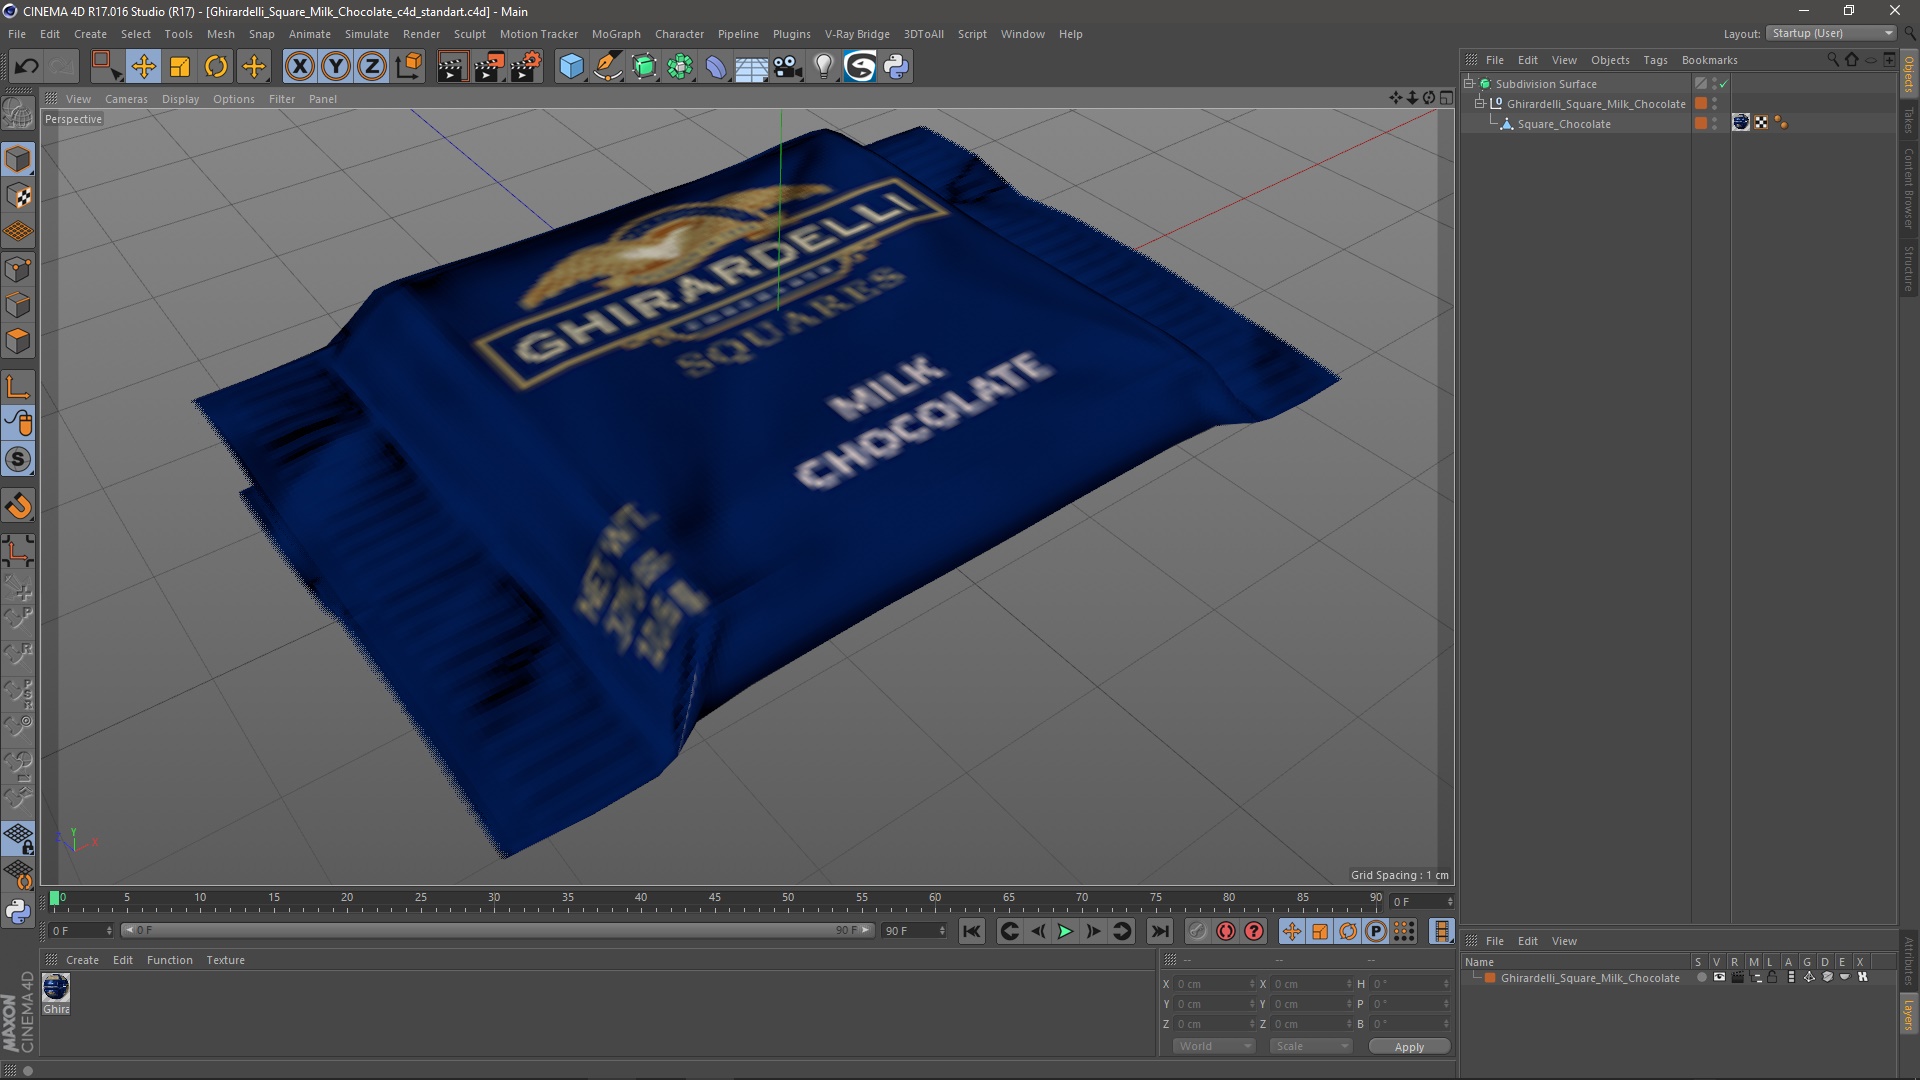The width and height of the screenshot is (1920, 1080).
Task: Open the V-Ray Bridge menu
Action: 857,34
